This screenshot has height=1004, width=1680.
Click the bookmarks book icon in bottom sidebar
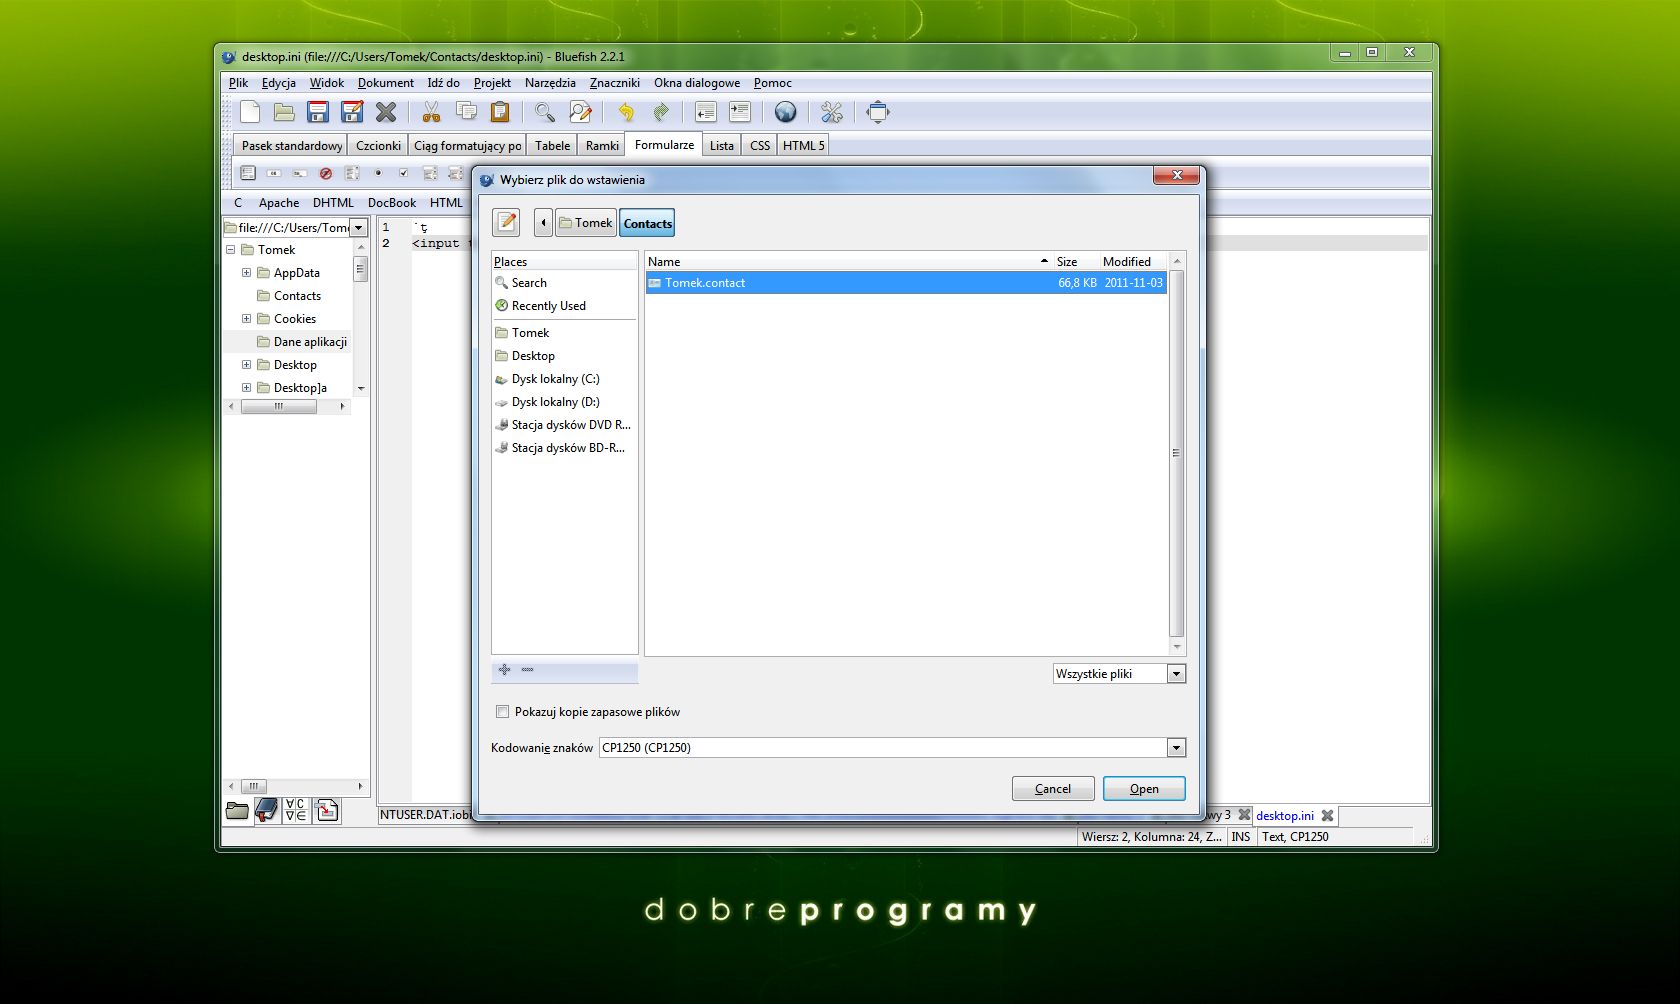point(267,810)
